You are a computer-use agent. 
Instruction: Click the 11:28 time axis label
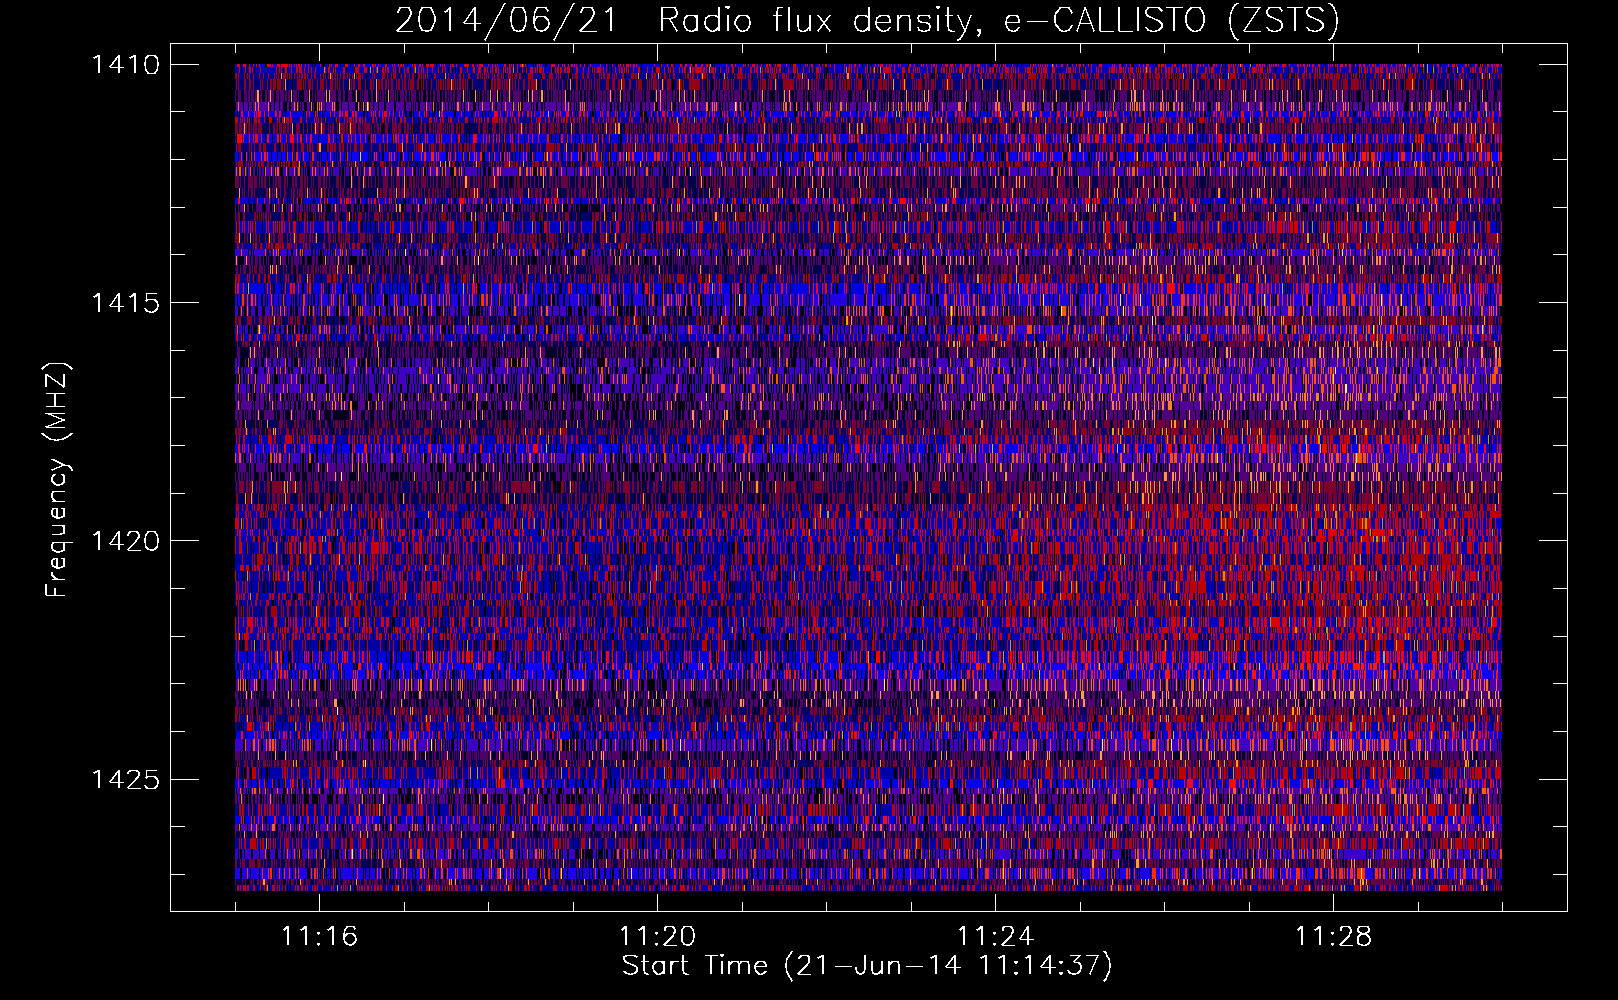click(1333, 937)
